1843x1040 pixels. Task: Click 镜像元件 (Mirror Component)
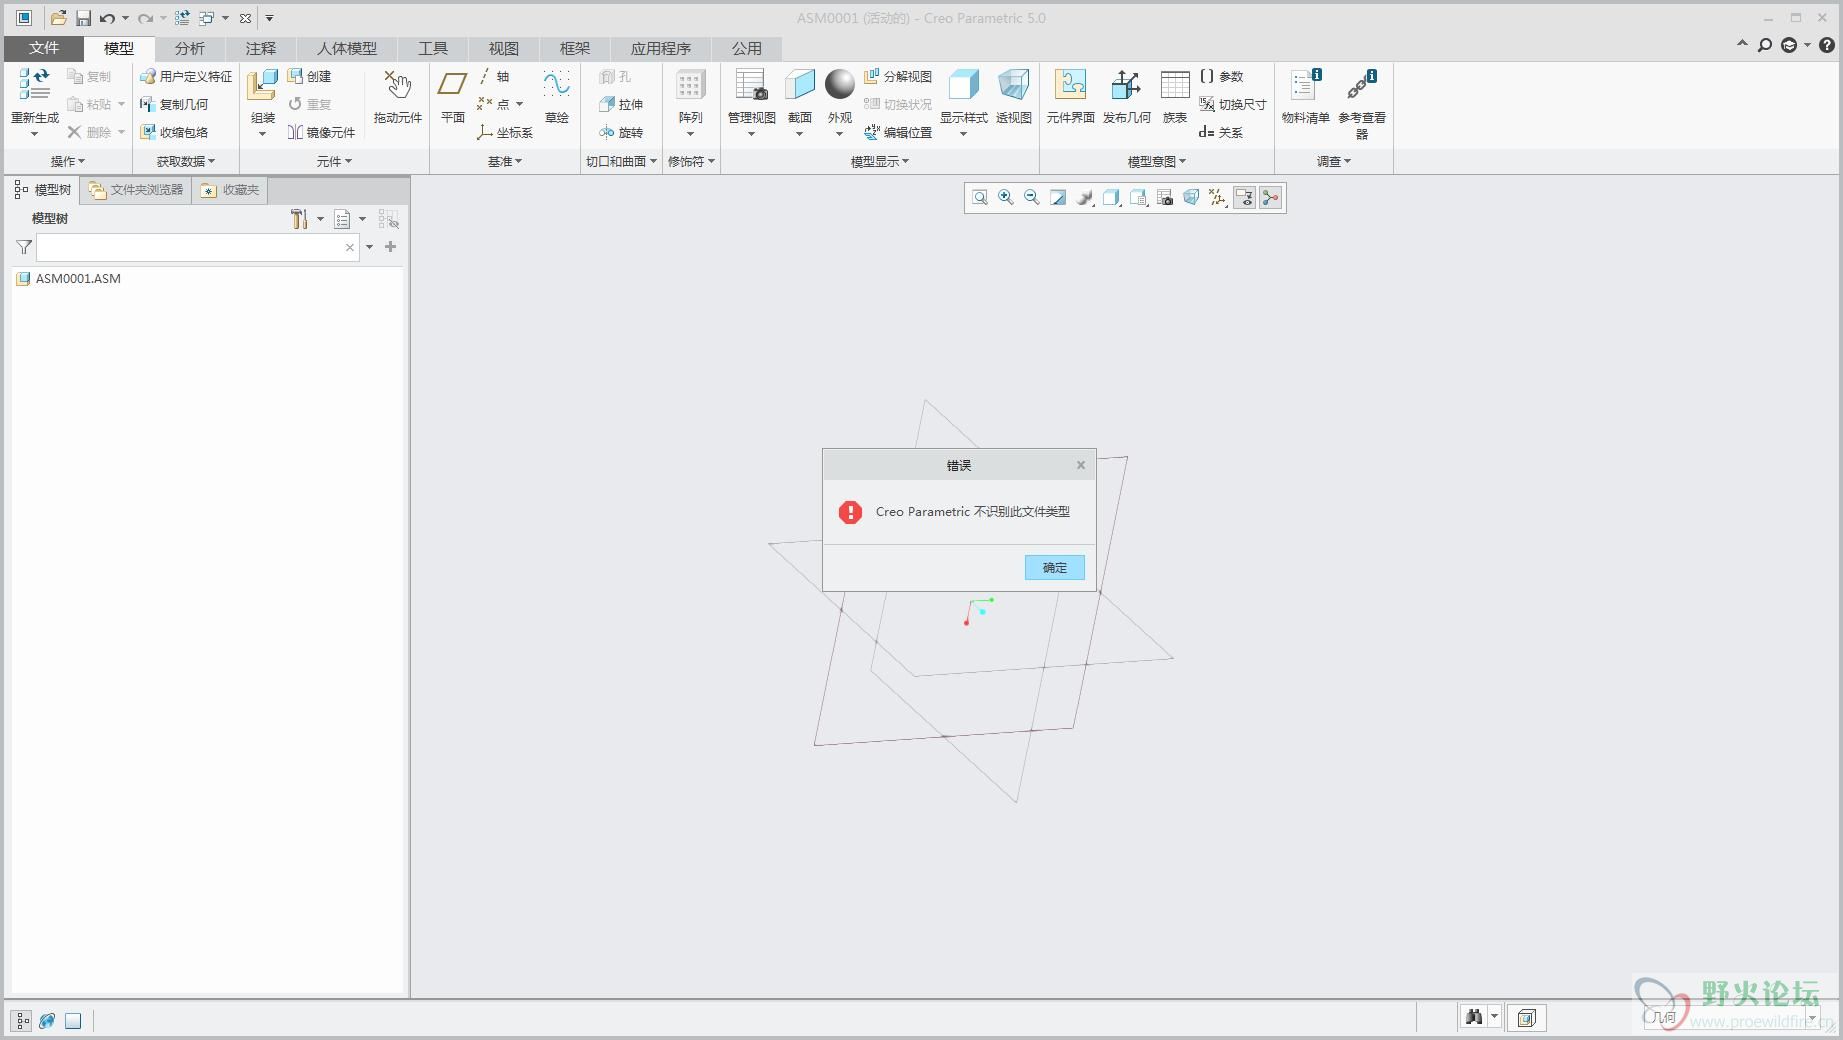[321, 132]
